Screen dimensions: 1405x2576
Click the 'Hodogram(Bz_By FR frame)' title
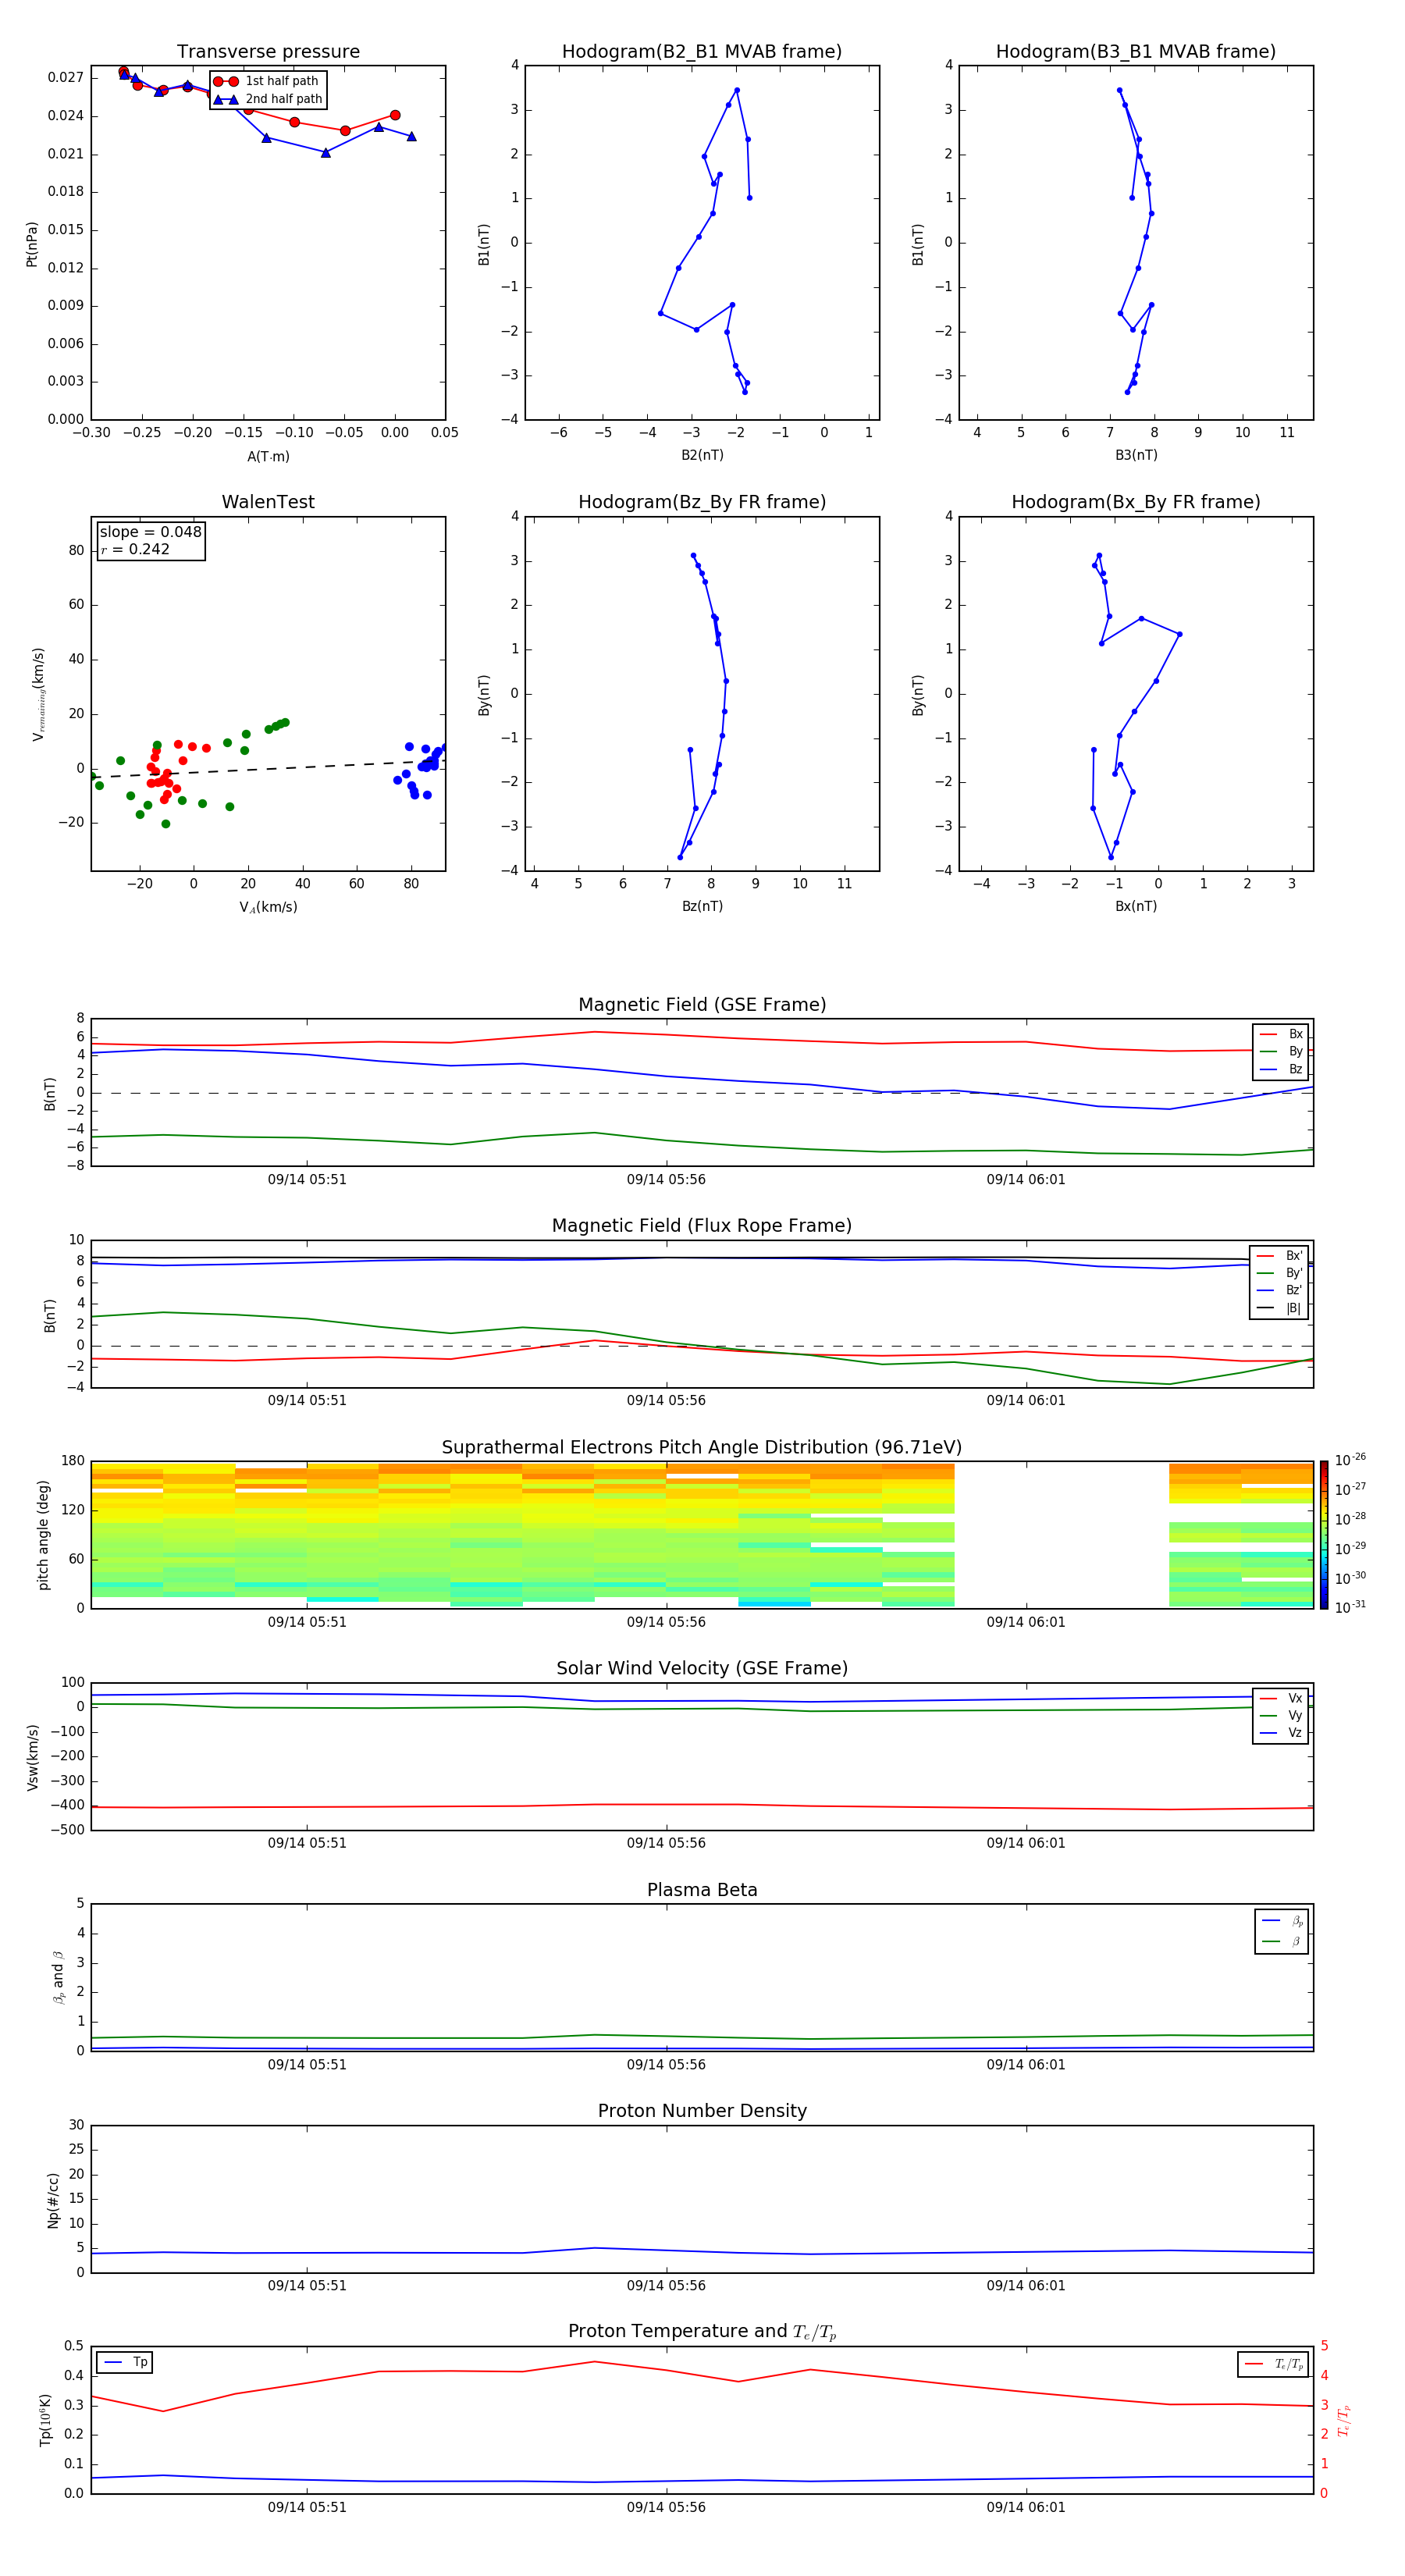pos(702,502)
